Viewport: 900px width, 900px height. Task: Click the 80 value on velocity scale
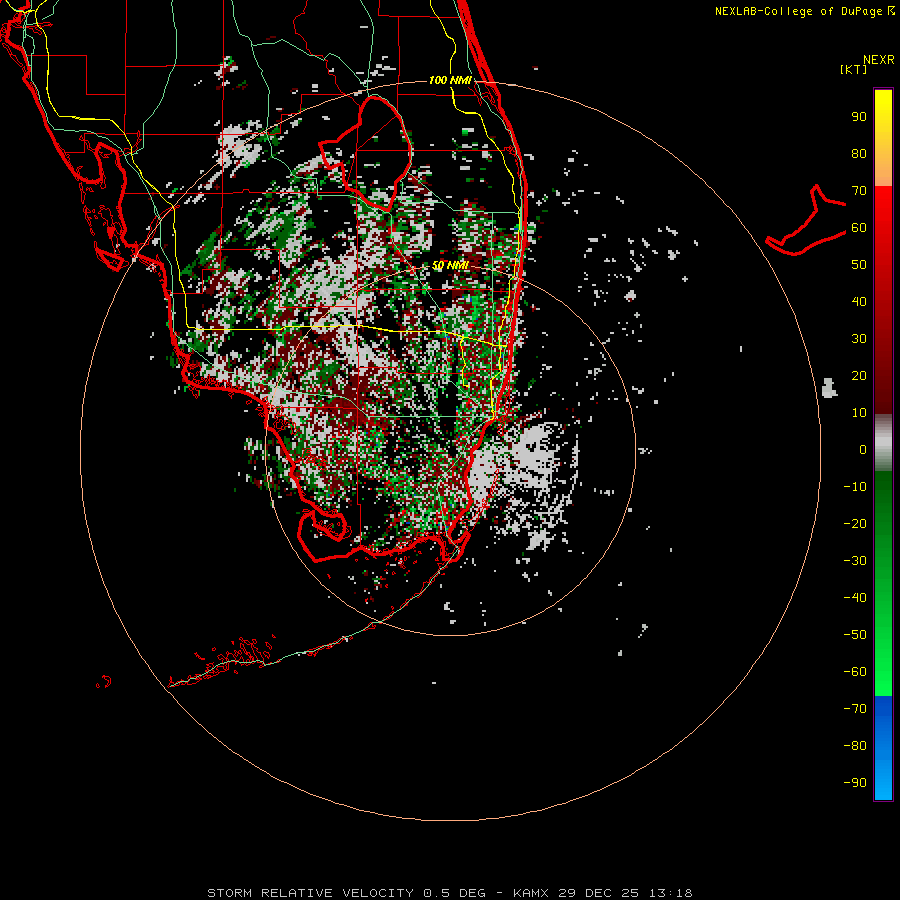tap(859, 154)
